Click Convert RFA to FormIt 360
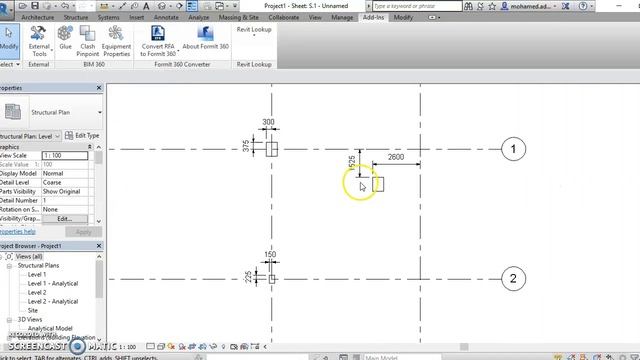The width and height of the screenshot is (640, 360). click(158, 41)
